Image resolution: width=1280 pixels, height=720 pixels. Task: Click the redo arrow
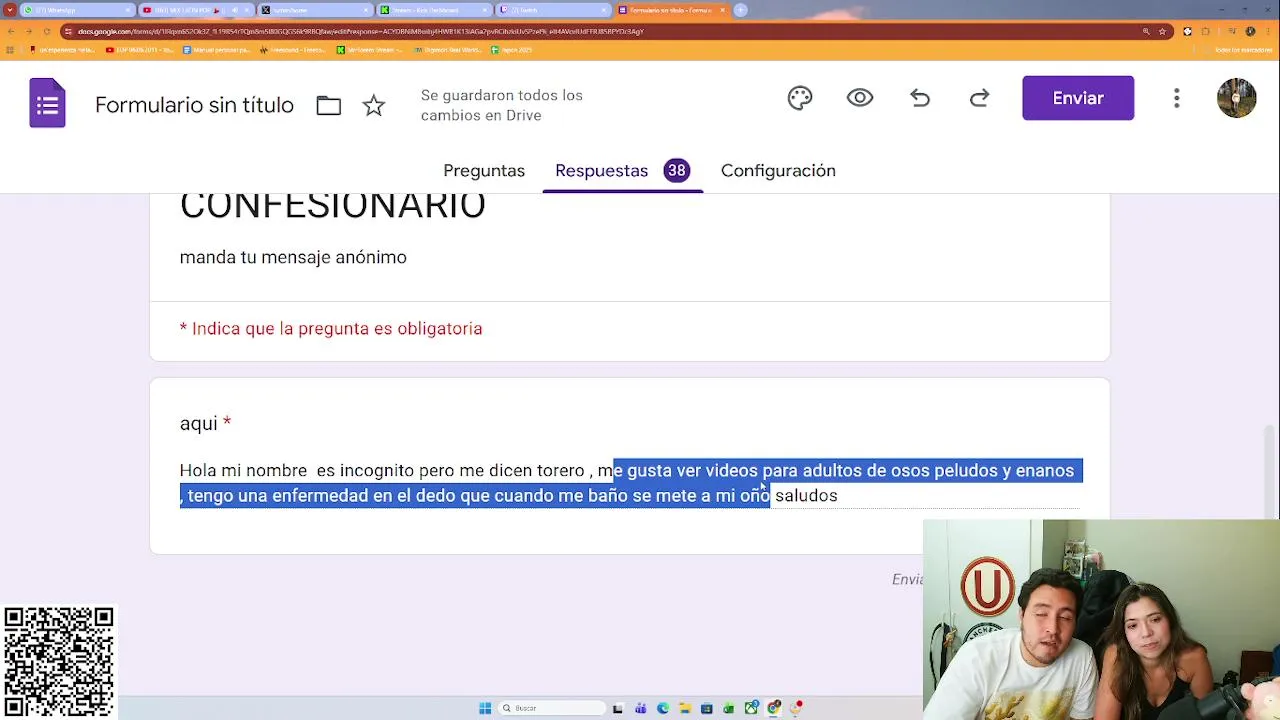pyautogui.click(x=980, y=98)
